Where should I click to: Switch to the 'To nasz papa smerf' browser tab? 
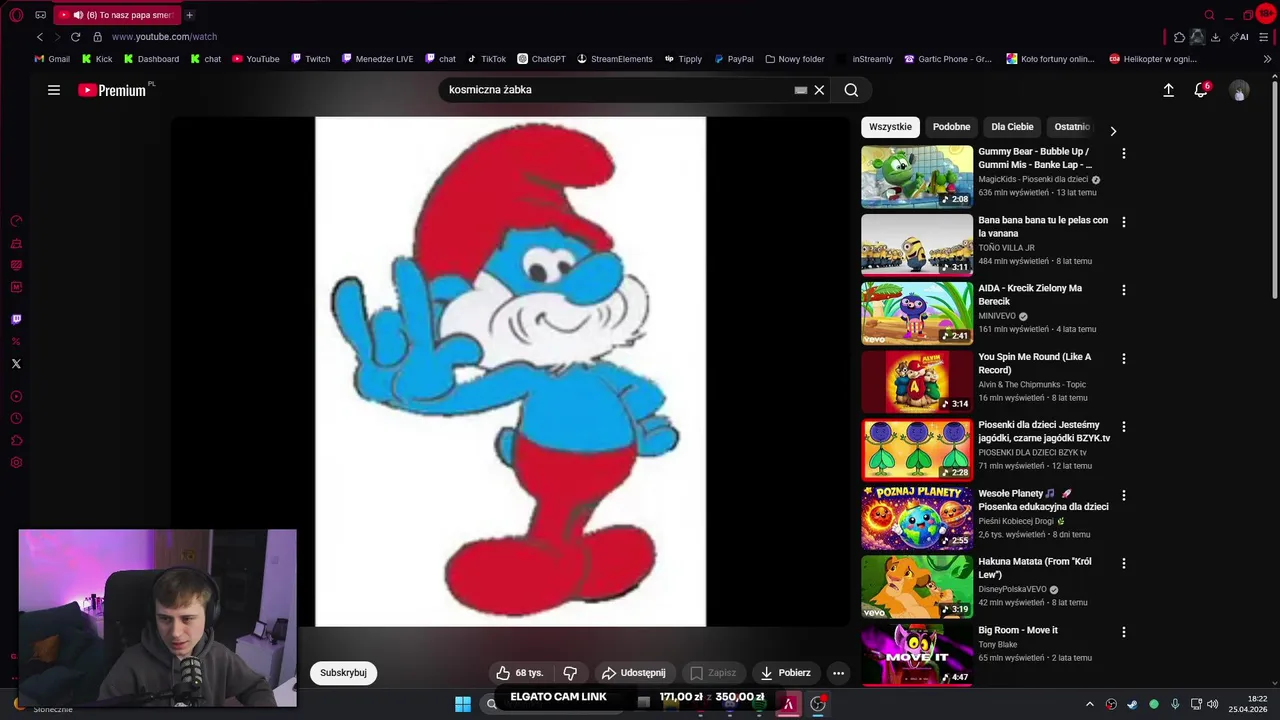click(115, 15)
